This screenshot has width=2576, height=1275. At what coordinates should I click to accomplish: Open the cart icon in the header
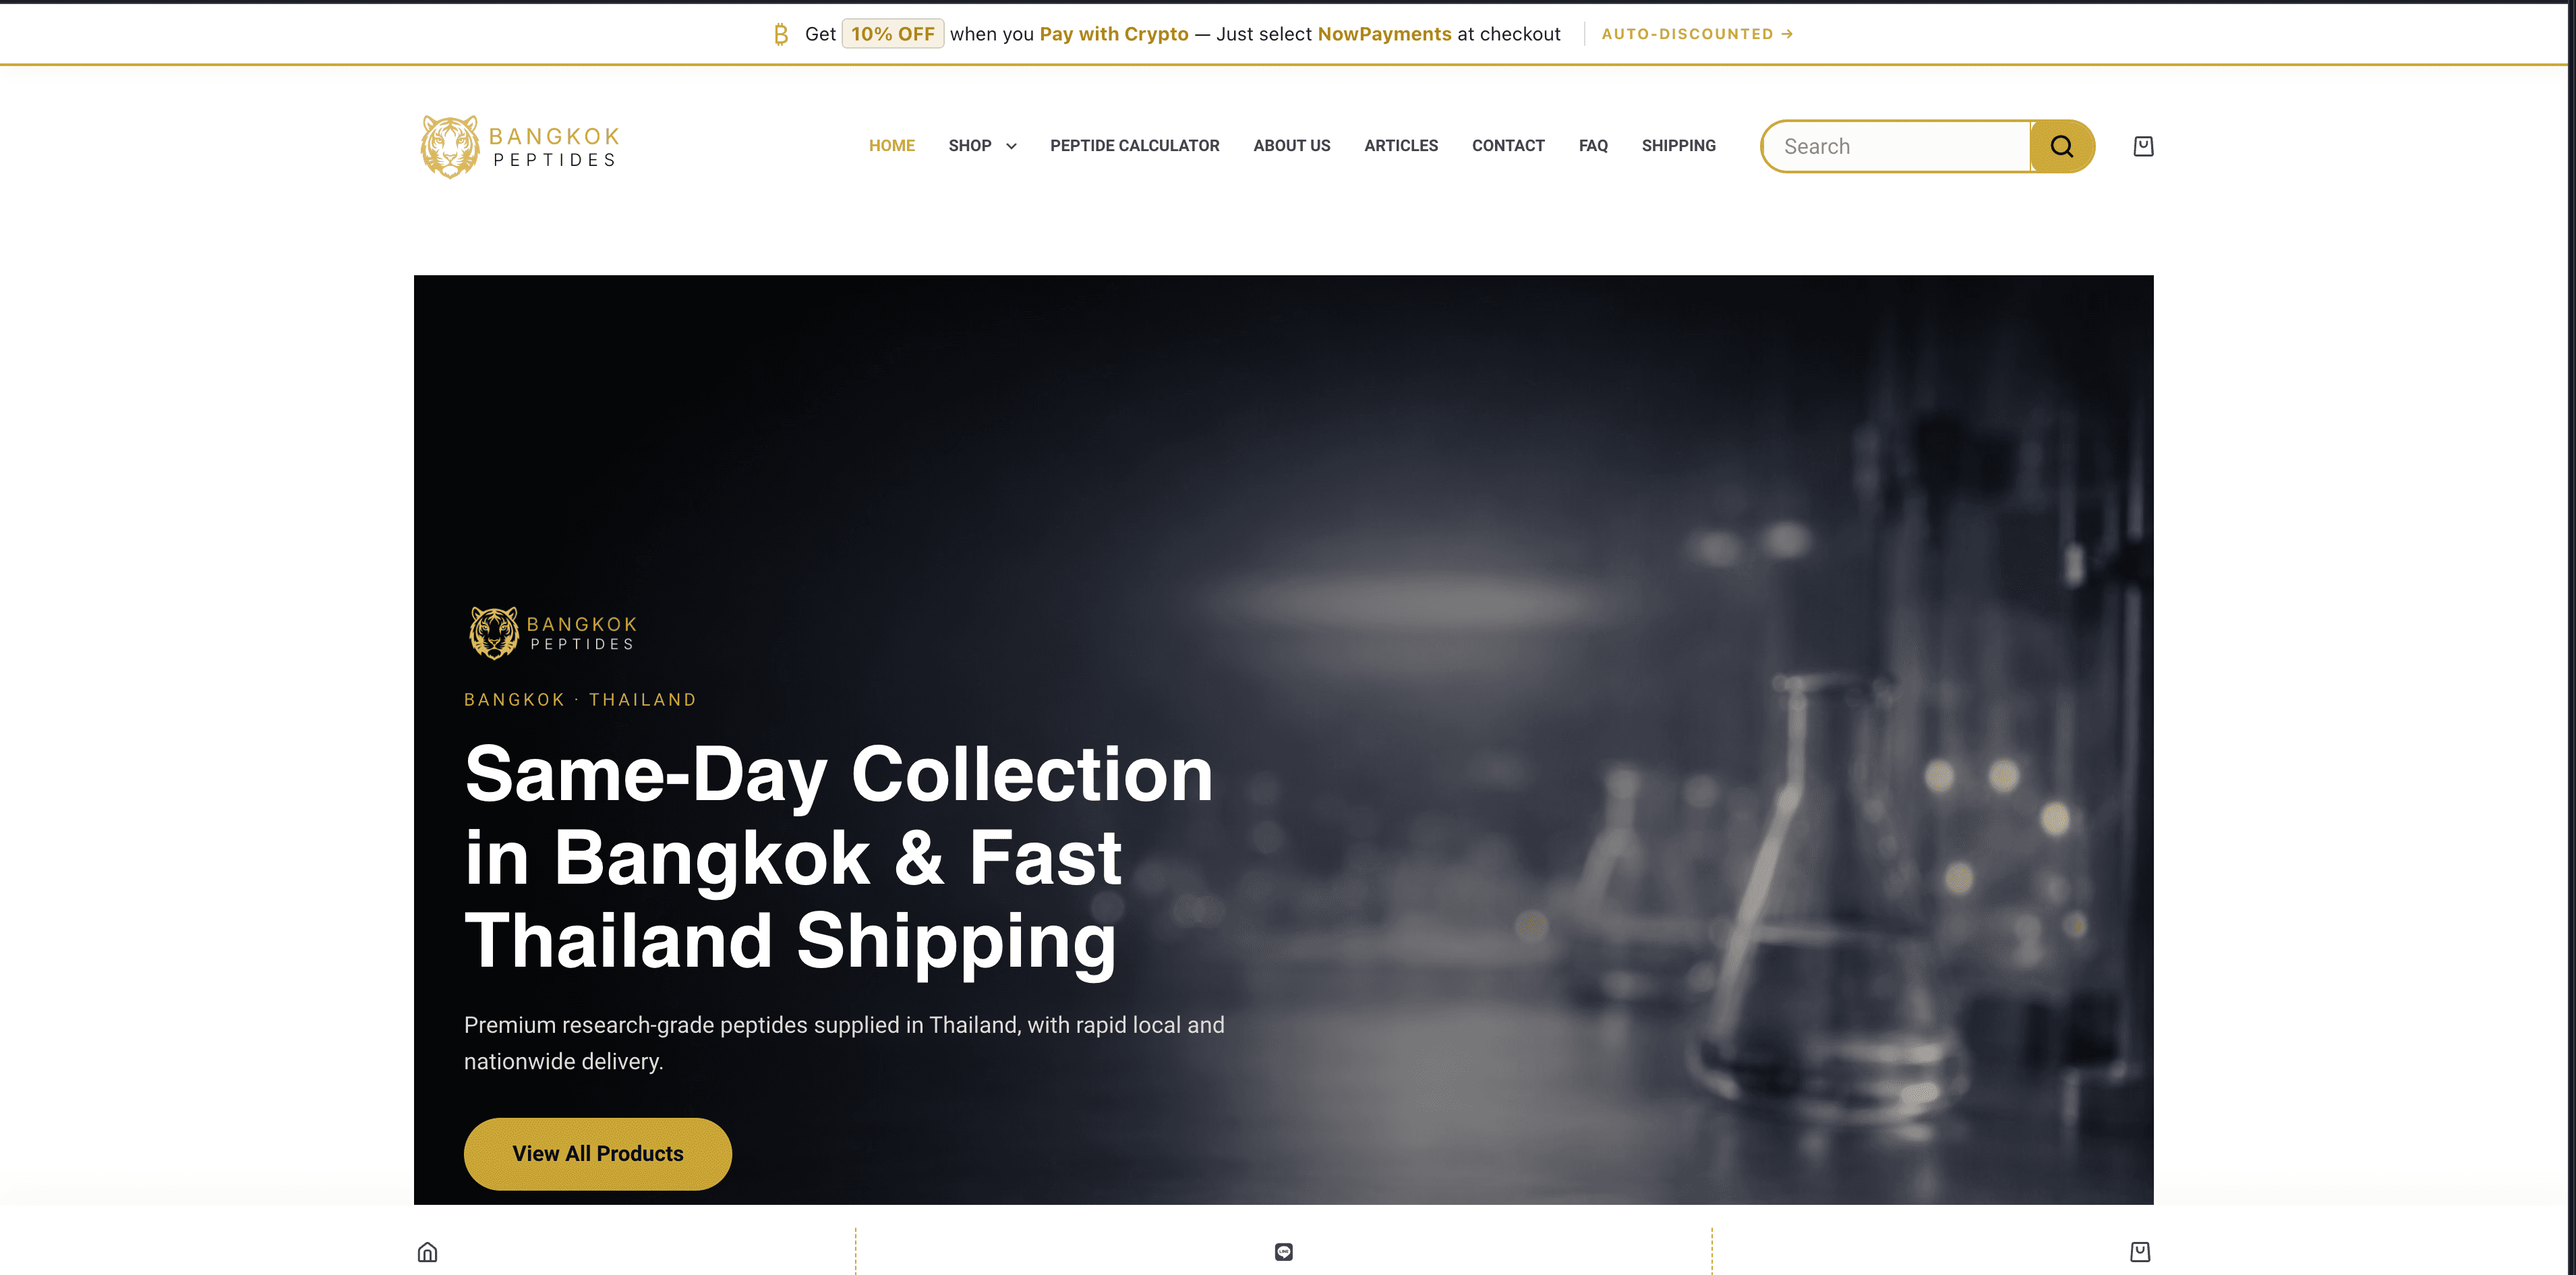[2143, 146]
